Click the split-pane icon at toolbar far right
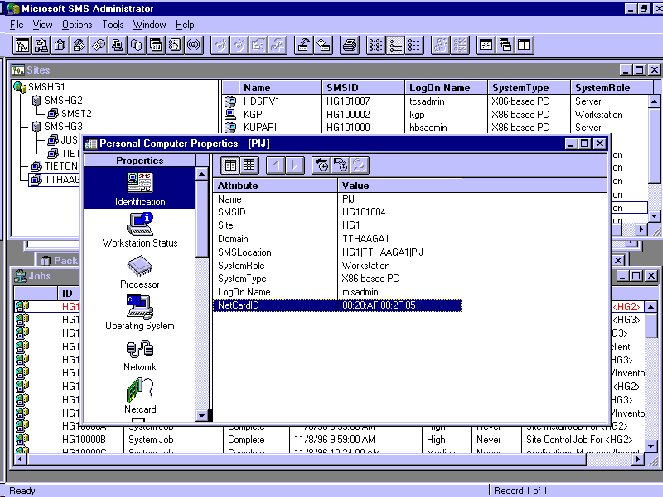This screenshot has width=663, height=497. [524, 45]
